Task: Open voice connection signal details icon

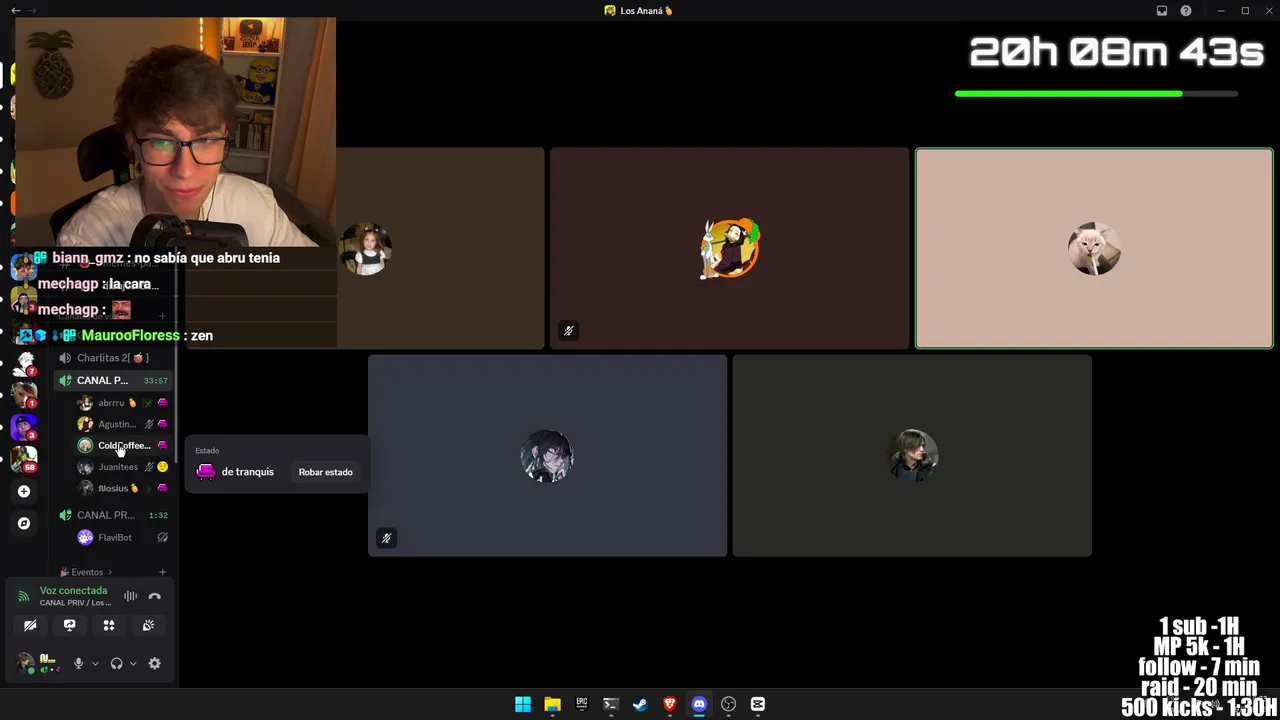Action: [24, 596]
